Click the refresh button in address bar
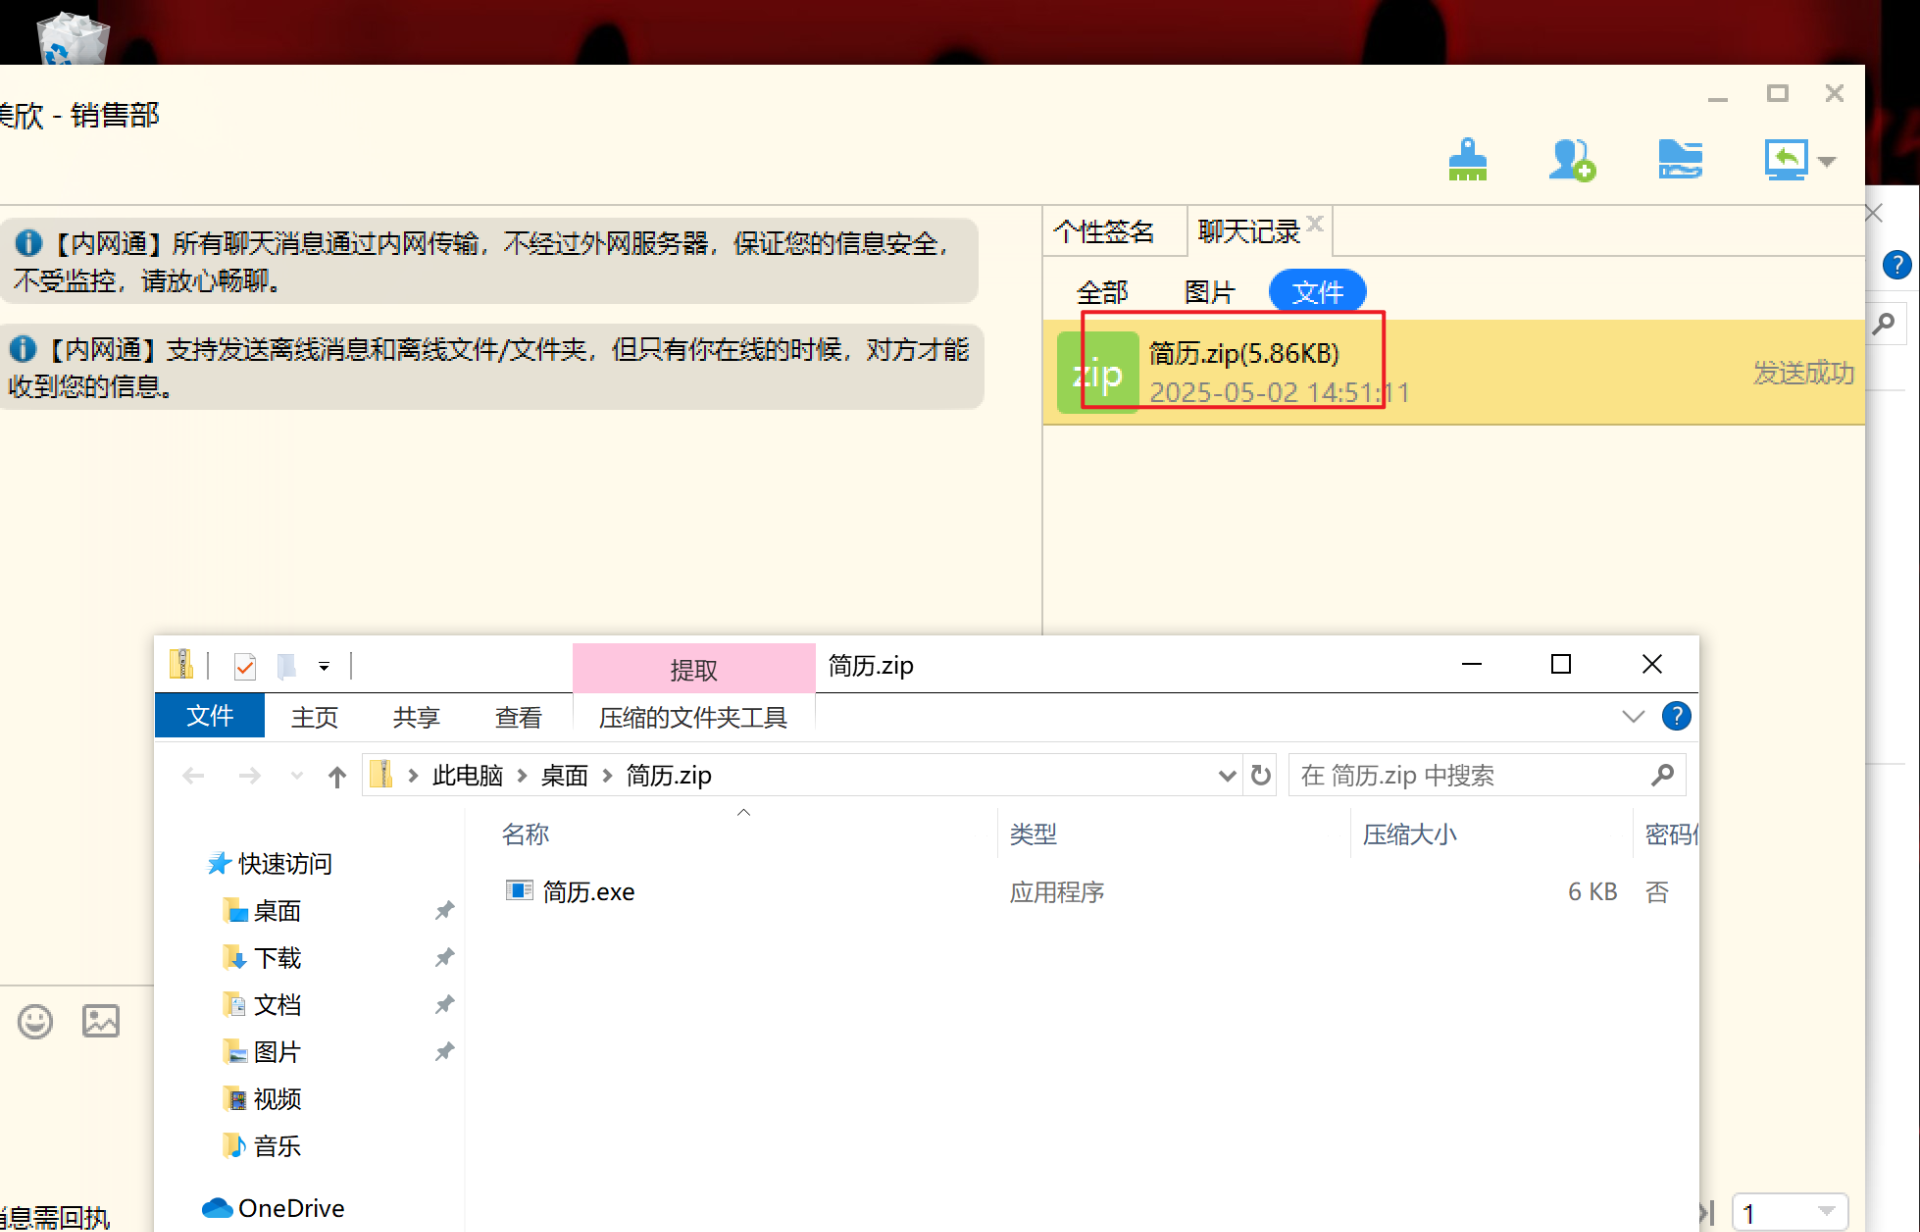 (x=1261, y=776)
